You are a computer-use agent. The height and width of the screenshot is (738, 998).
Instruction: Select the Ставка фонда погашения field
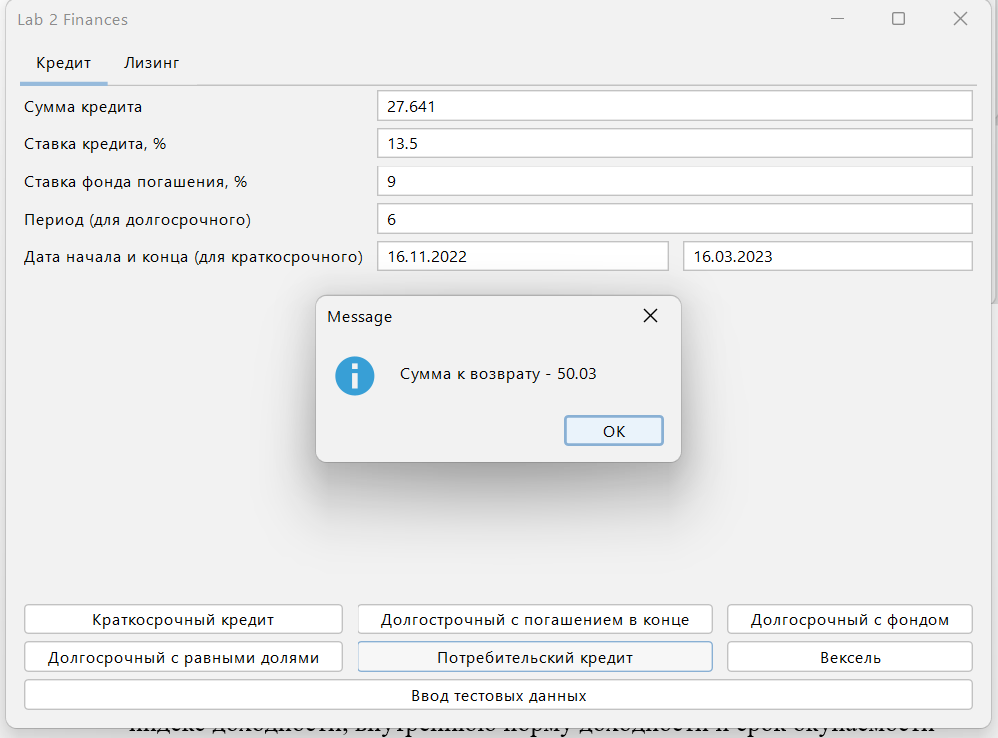pos(675,181)
